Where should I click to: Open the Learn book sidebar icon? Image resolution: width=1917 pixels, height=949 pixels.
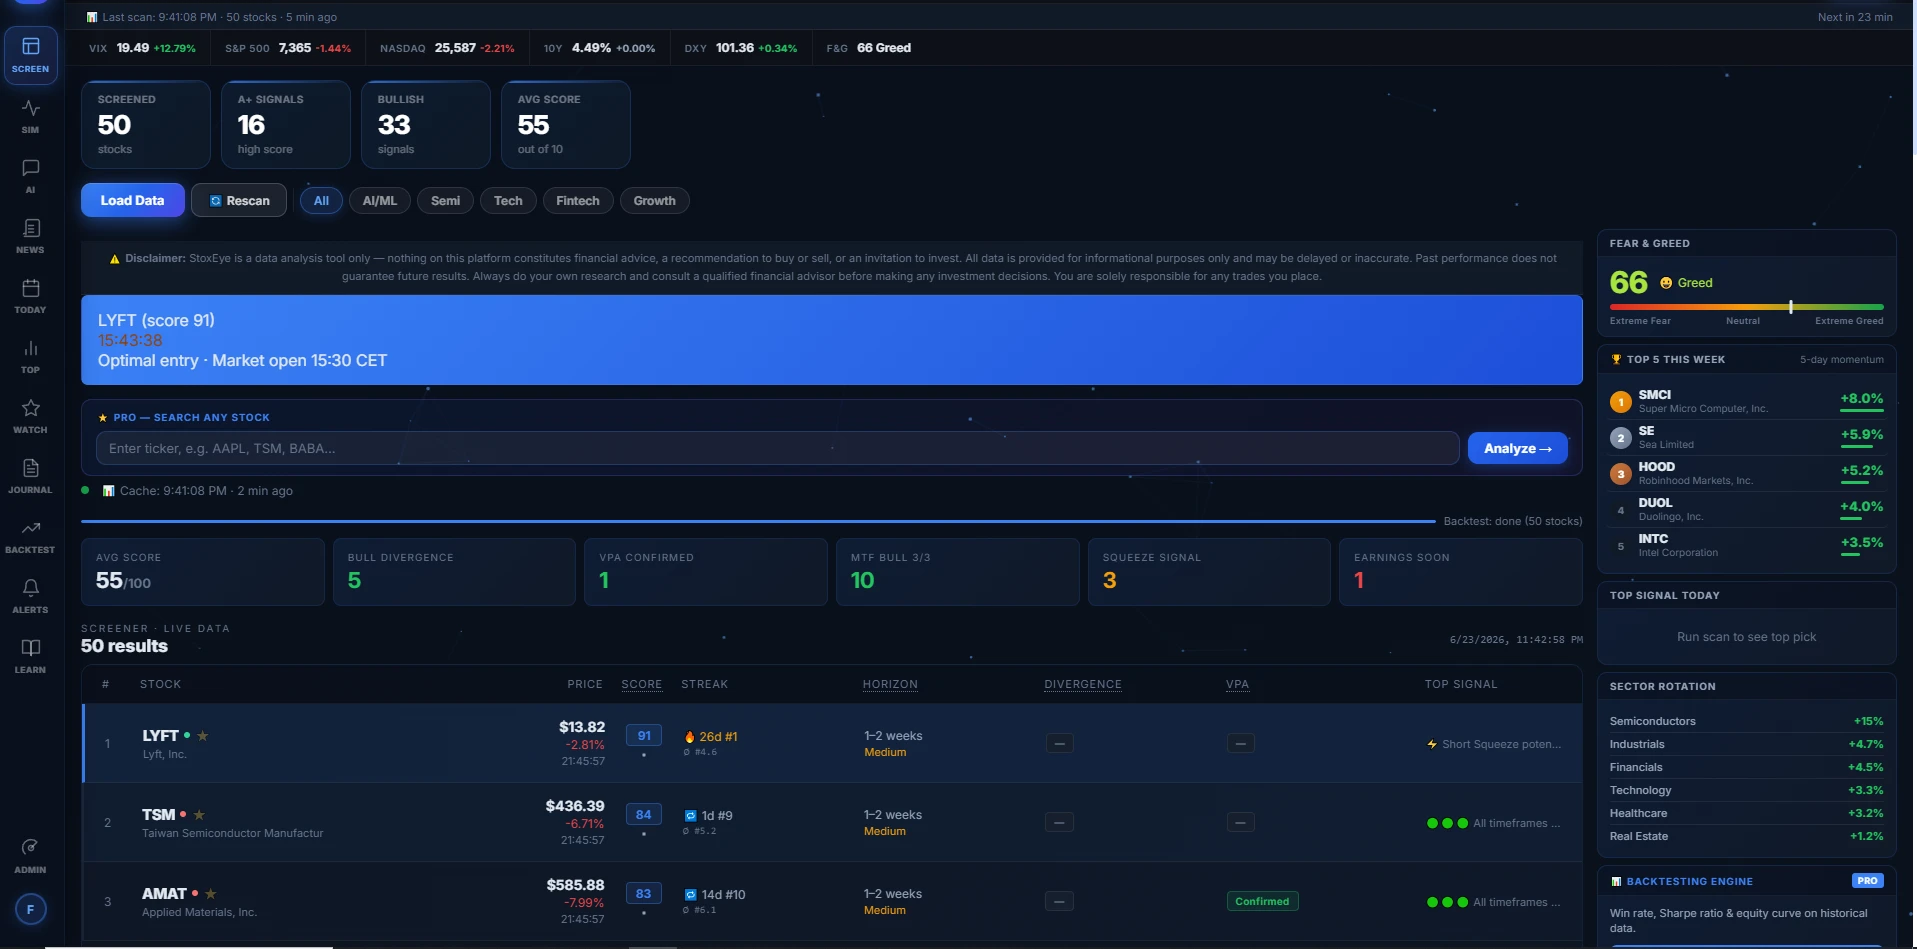click(30, 656)
